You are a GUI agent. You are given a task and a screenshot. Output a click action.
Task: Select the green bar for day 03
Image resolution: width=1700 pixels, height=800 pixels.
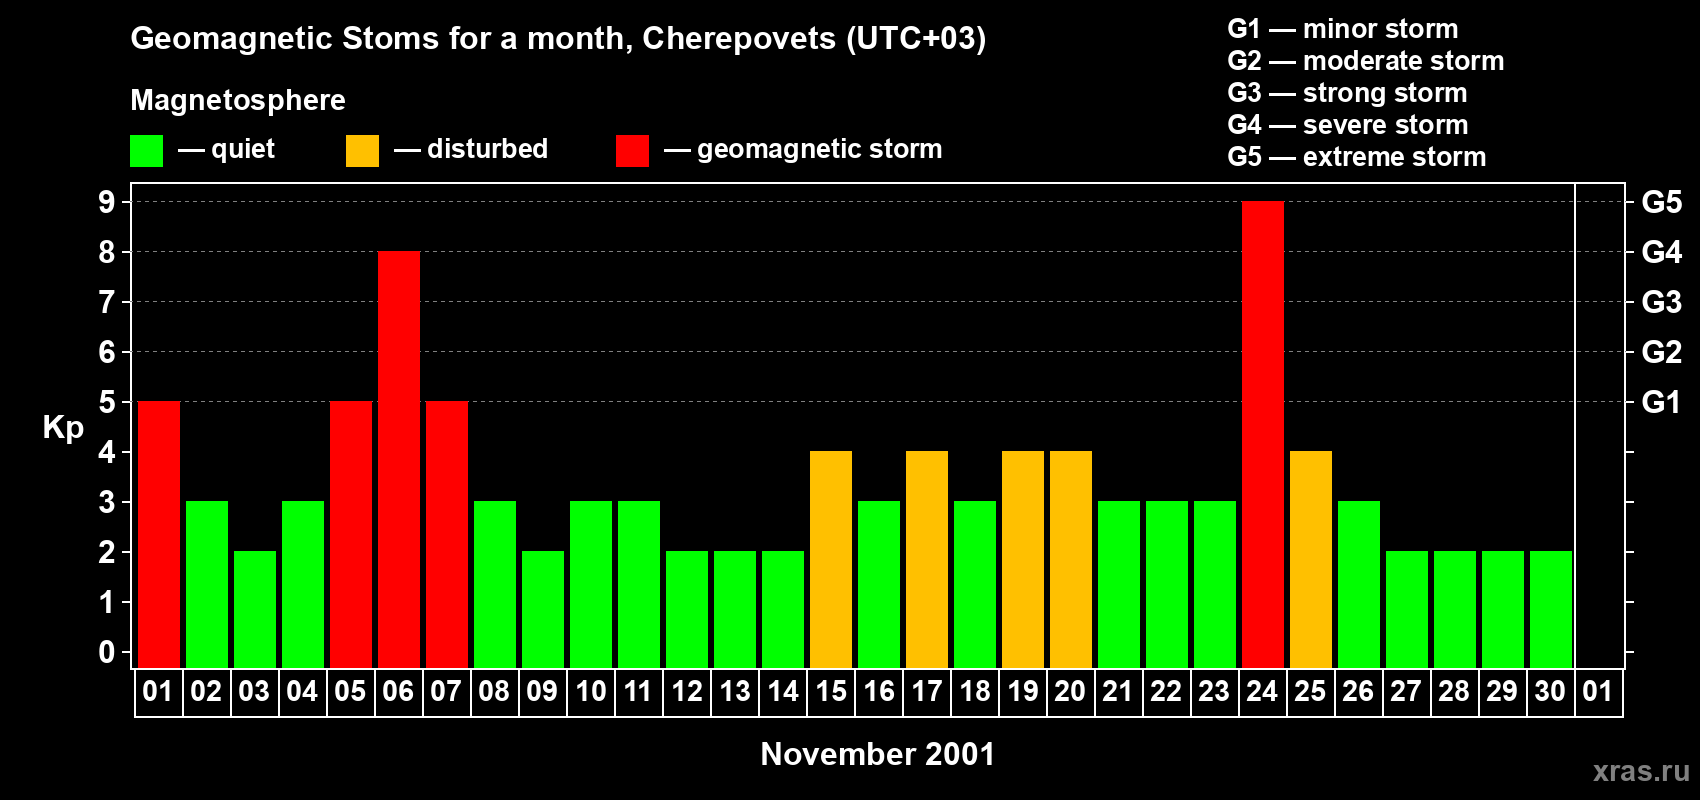pyautogui.click(x=255, y=610)
